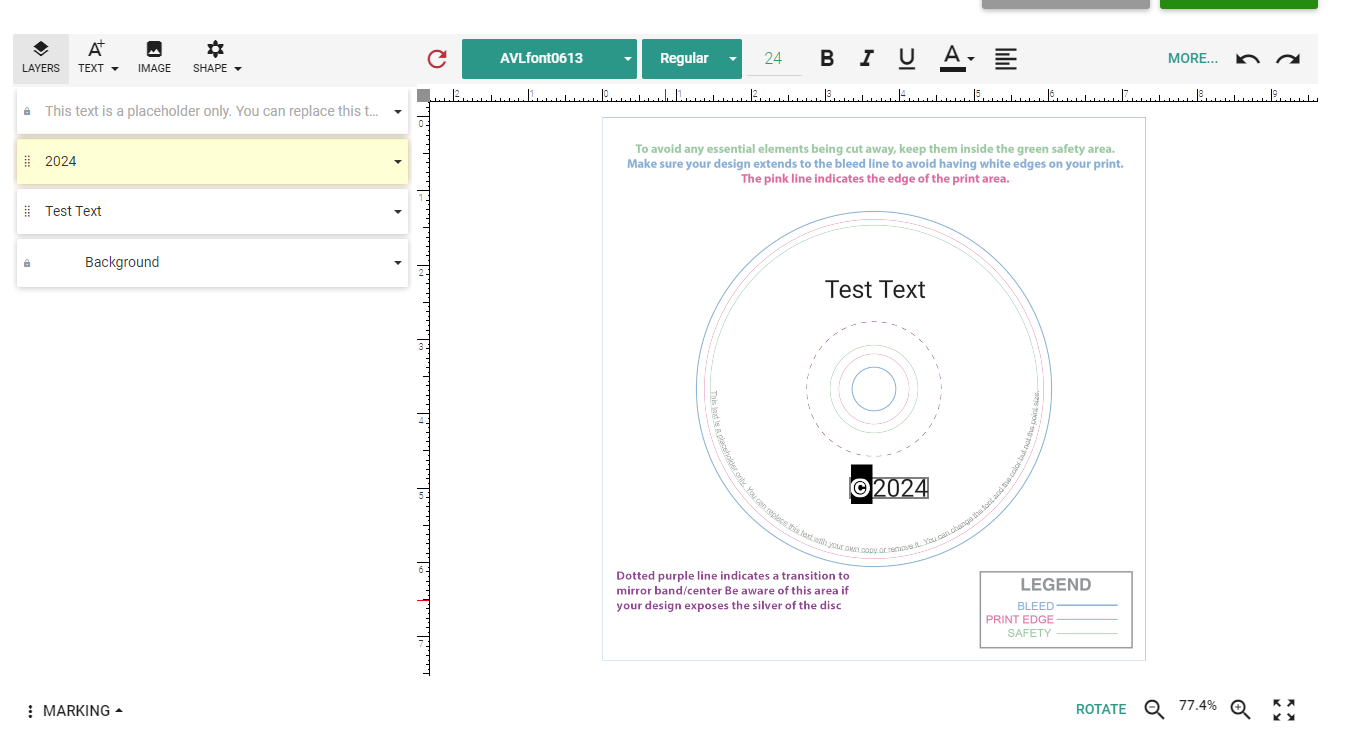1372x744 pixels.
Task: Open the Marking menu
Action: 75,711
